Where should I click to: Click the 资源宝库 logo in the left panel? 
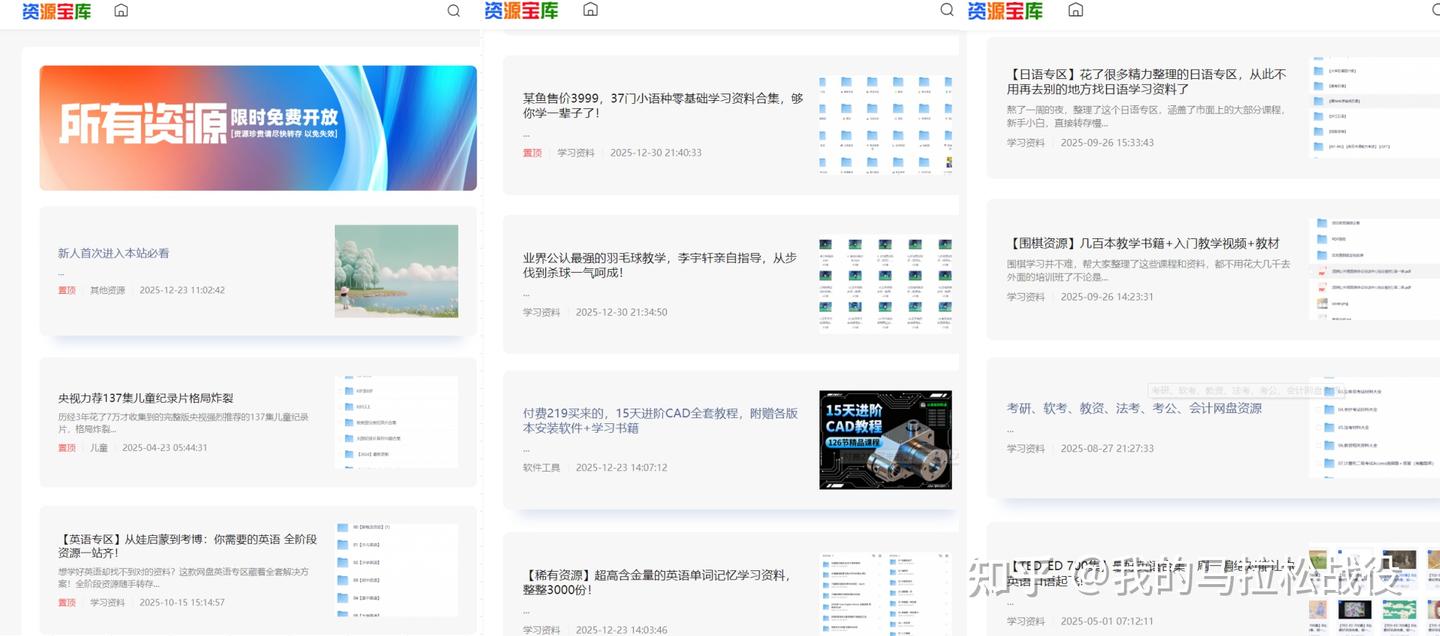[56, 11]
